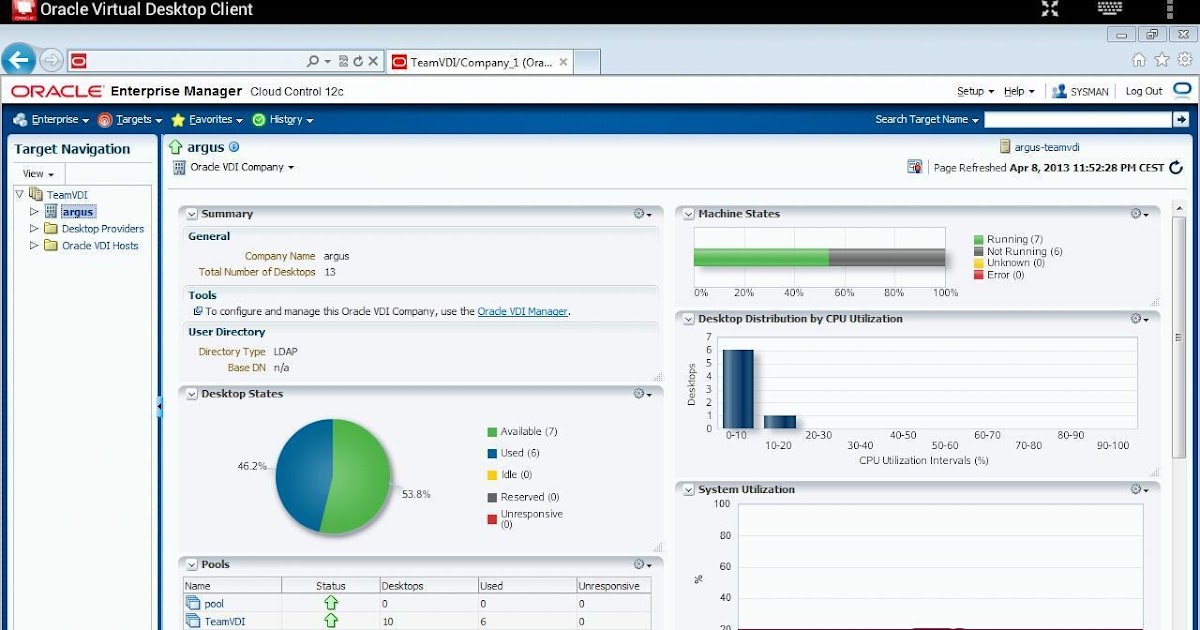The height and width of the screenshot is (630, 1200).
Task: Open the View dropdown in Target Navigation
Action: [39, 173]
